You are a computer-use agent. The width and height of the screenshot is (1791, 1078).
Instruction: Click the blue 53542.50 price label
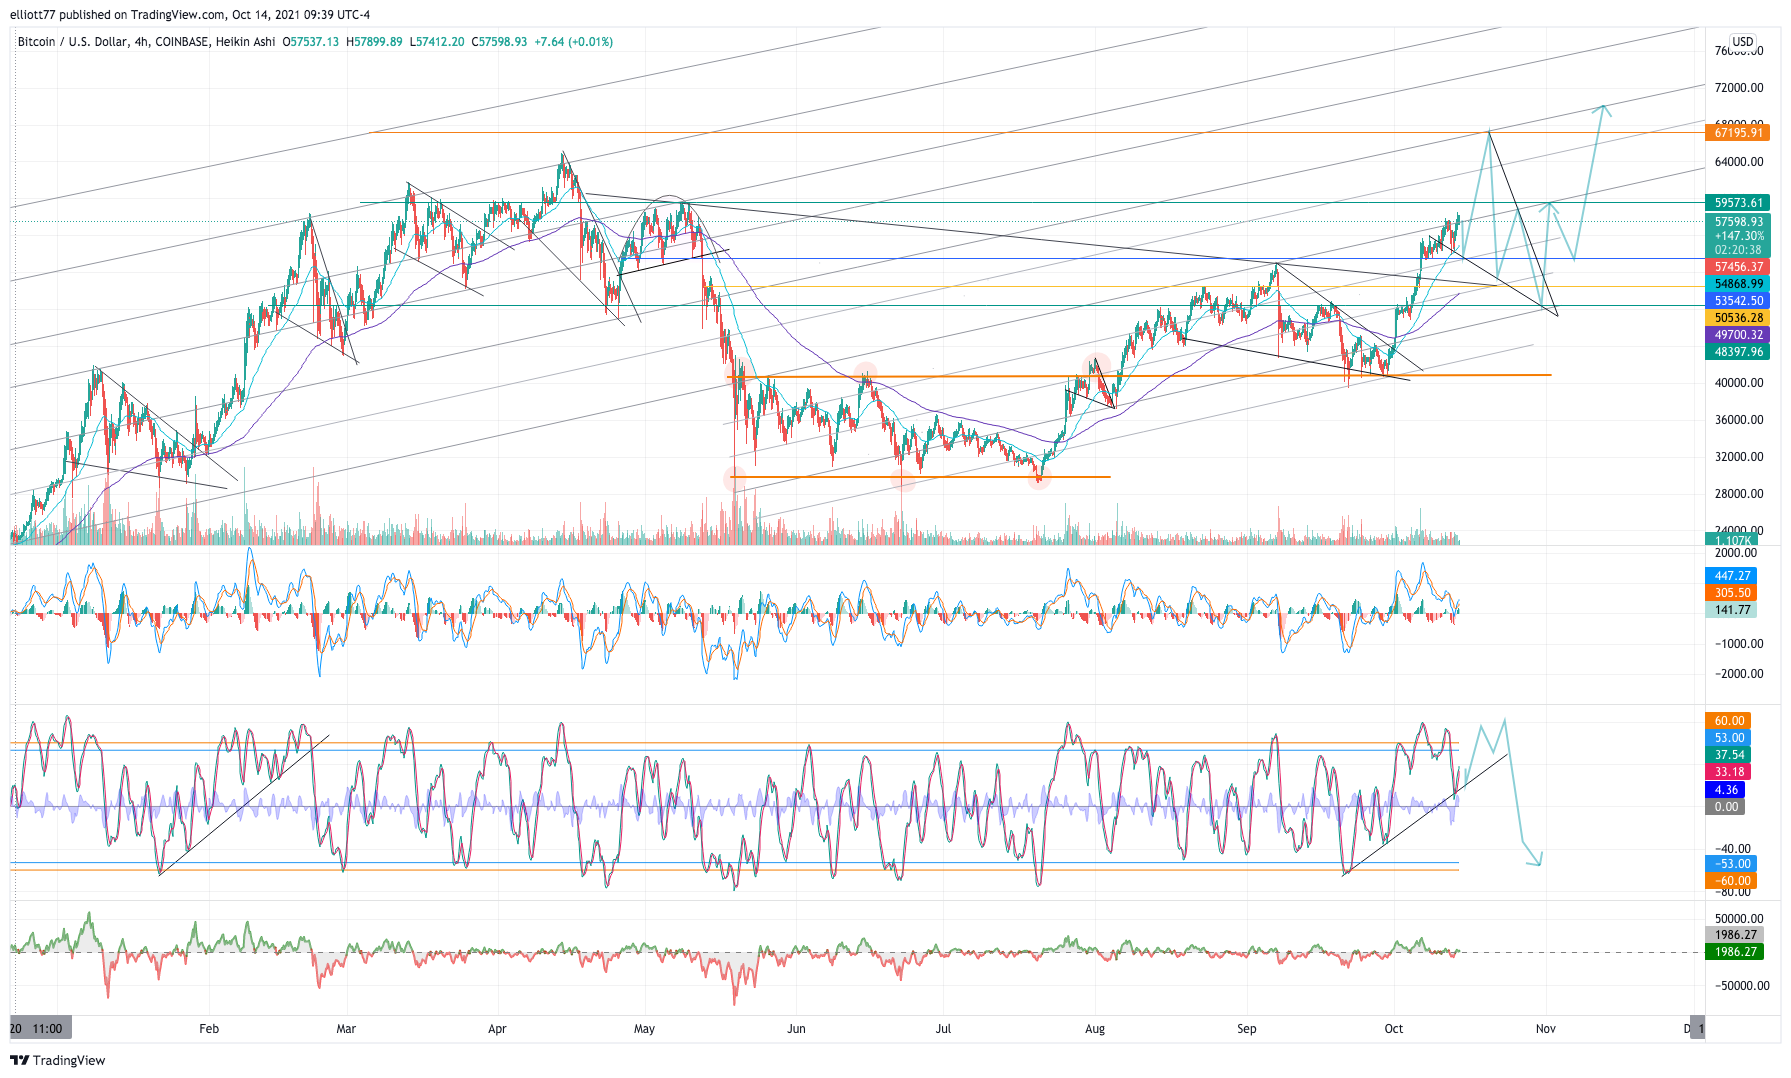click(1737, 301)
